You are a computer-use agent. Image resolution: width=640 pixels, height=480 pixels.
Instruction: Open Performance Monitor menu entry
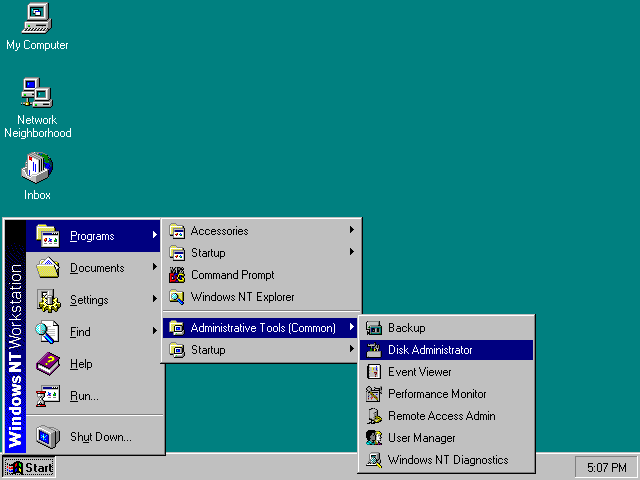[447, 394]
